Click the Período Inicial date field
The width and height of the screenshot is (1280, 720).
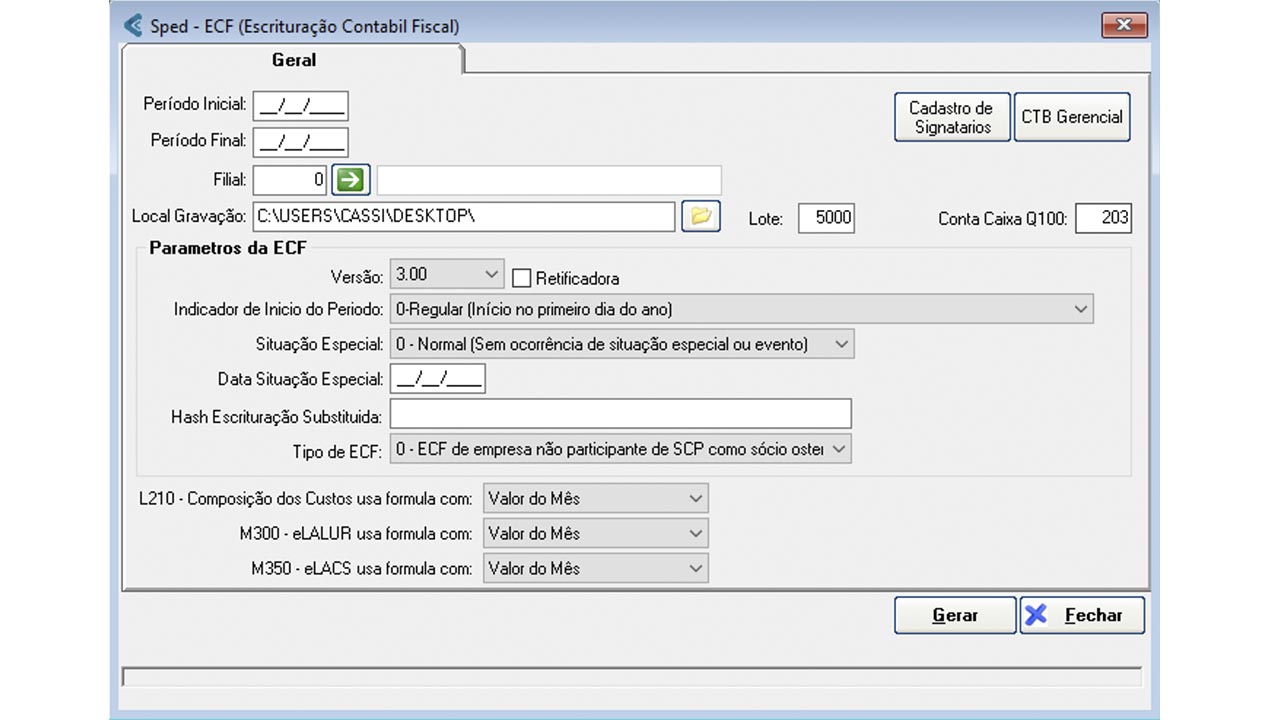(300, 105)
